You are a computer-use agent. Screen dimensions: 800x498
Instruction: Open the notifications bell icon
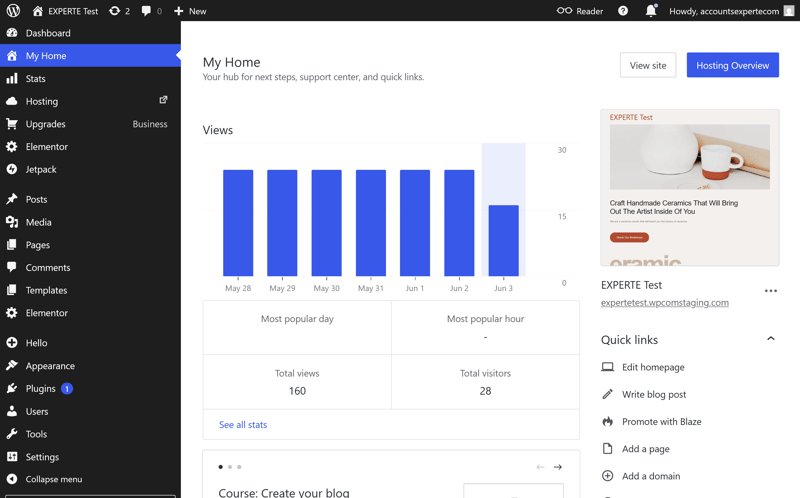pyautogui.click(x=651, y=11)
